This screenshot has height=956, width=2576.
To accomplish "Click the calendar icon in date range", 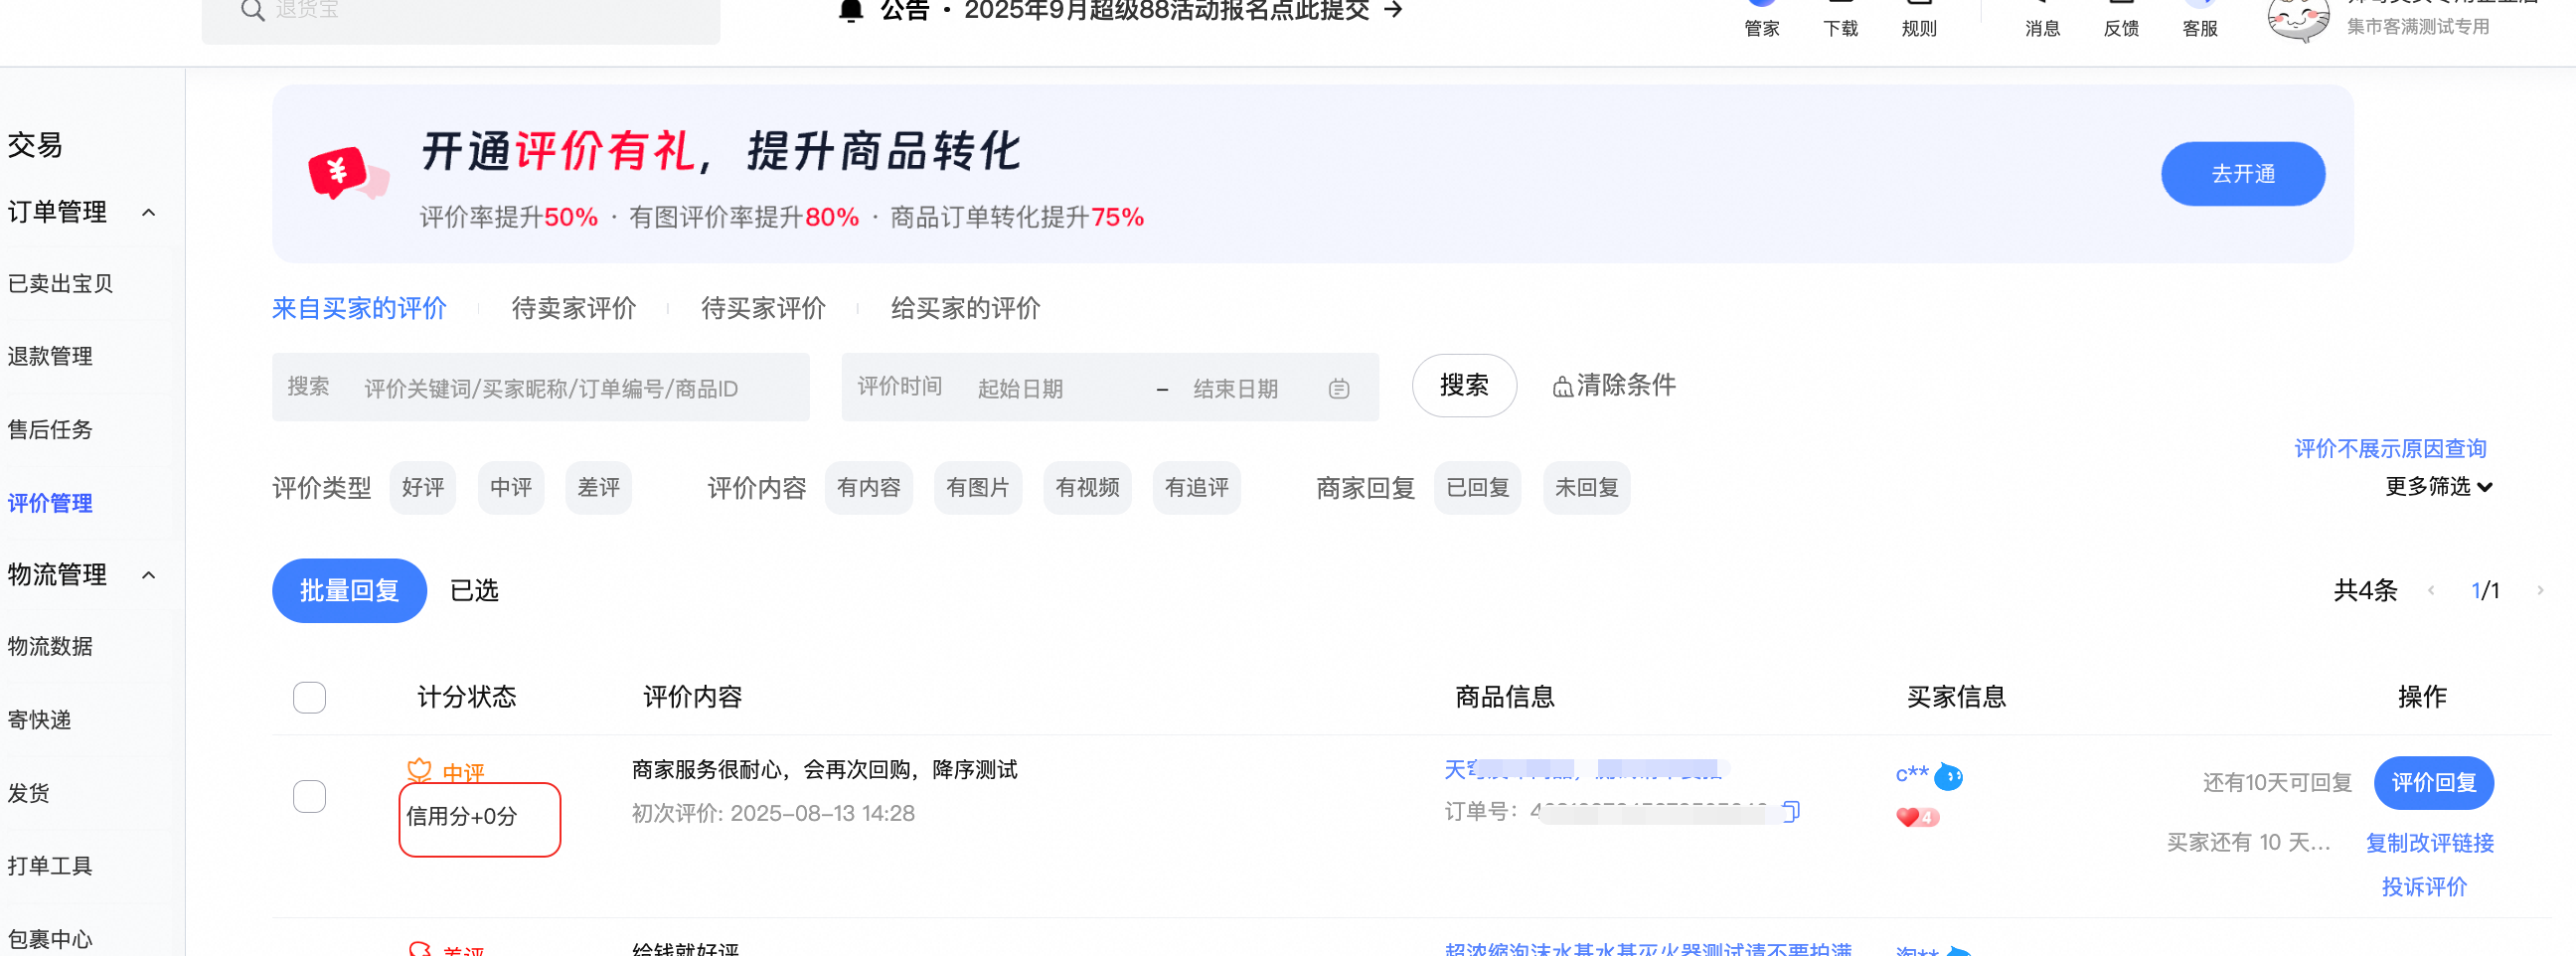I will [1339, 389].
